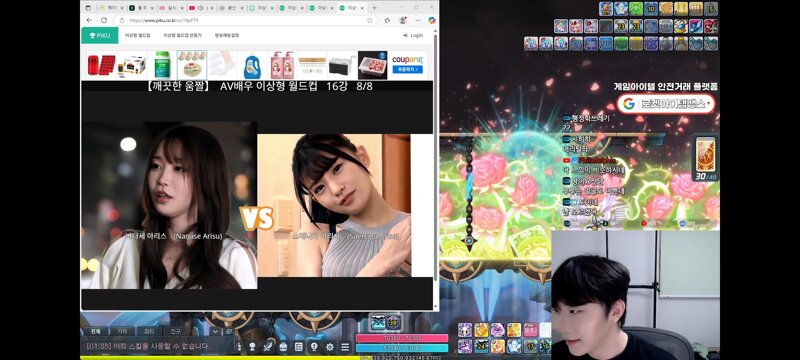The width and height of the screenshot is (800, 360).
Task: Open the browser's three-dot settings menu
Action: (417, 20)
